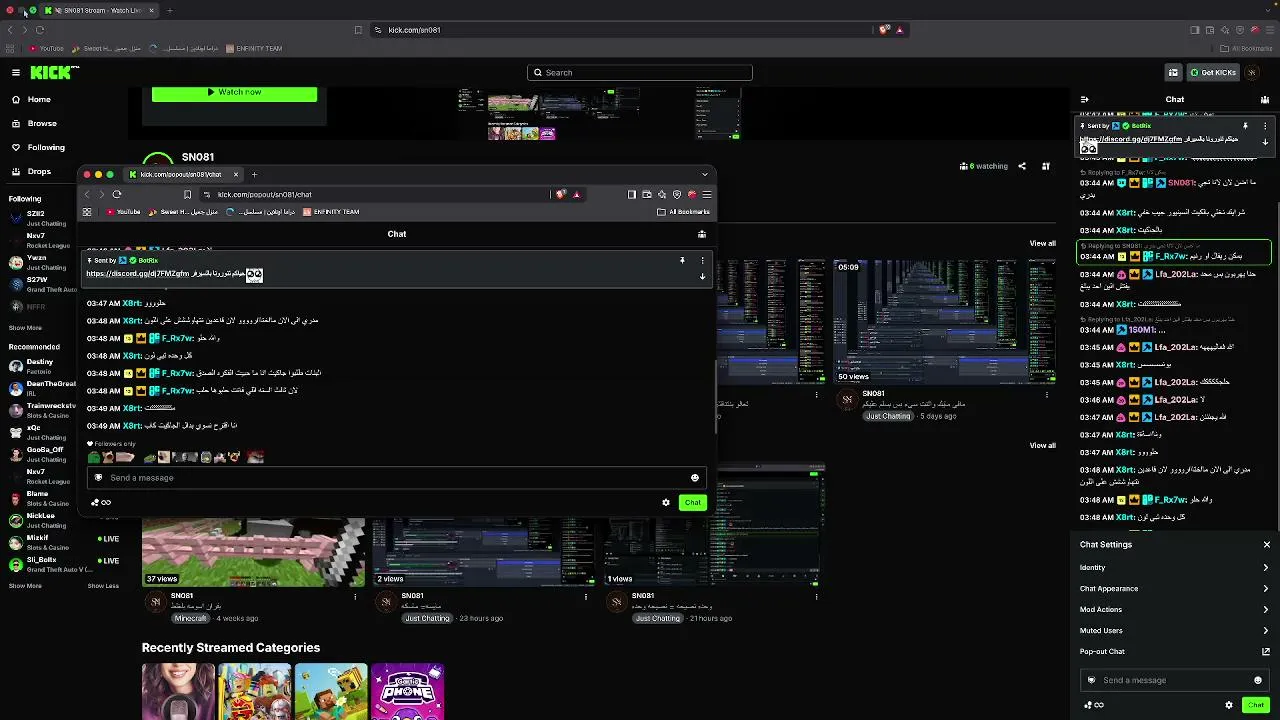Open the YouTube bookmark in main bookmarks bar
Viewport: 1280px width, 720px height.
(46, 48)
